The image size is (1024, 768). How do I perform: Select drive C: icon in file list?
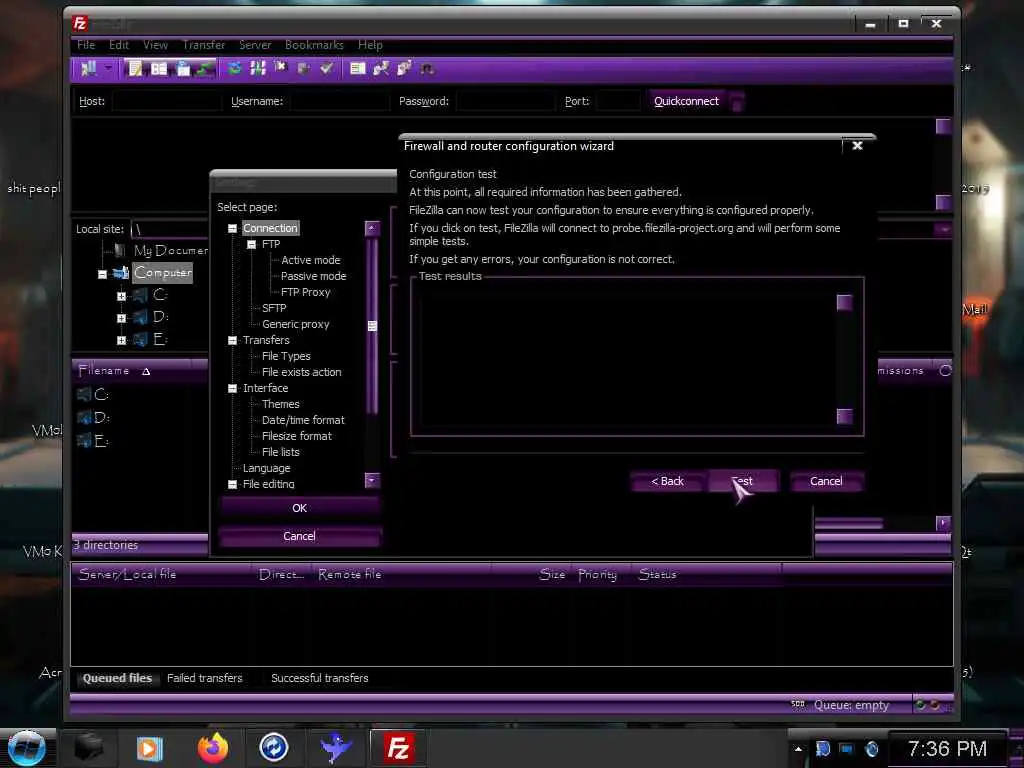click(84, 394)
